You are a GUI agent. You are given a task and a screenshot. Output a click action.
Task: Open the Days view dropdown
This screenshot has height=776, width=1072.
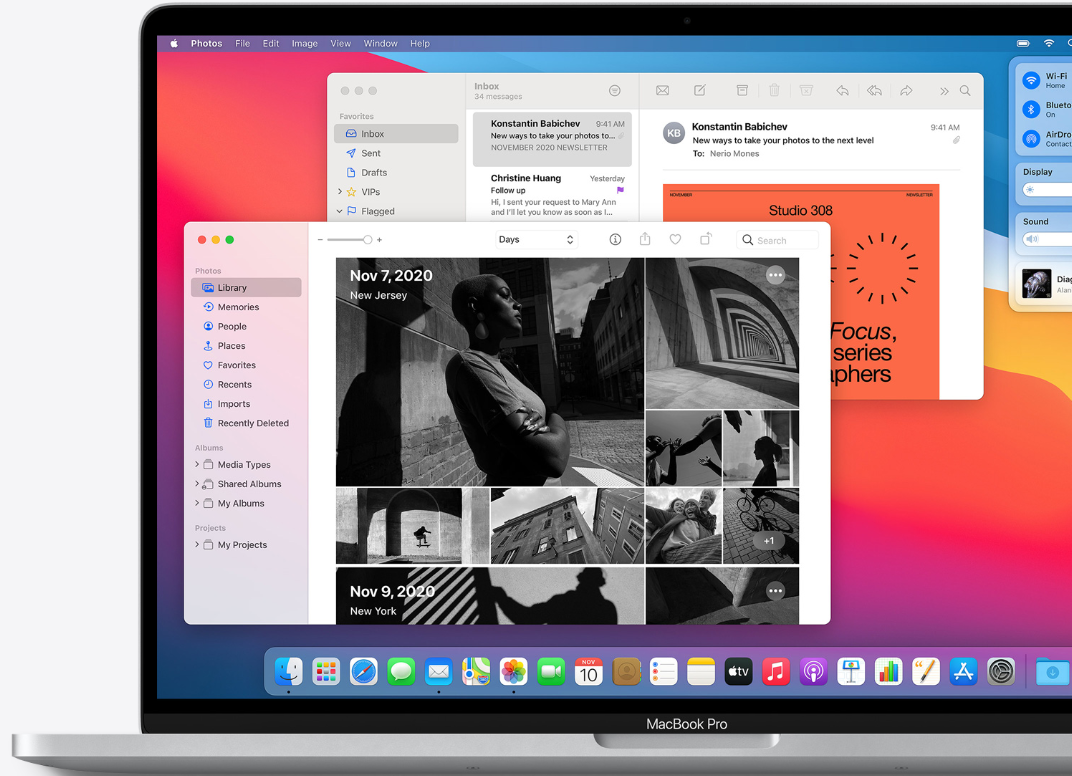click(x=537, y=240)
